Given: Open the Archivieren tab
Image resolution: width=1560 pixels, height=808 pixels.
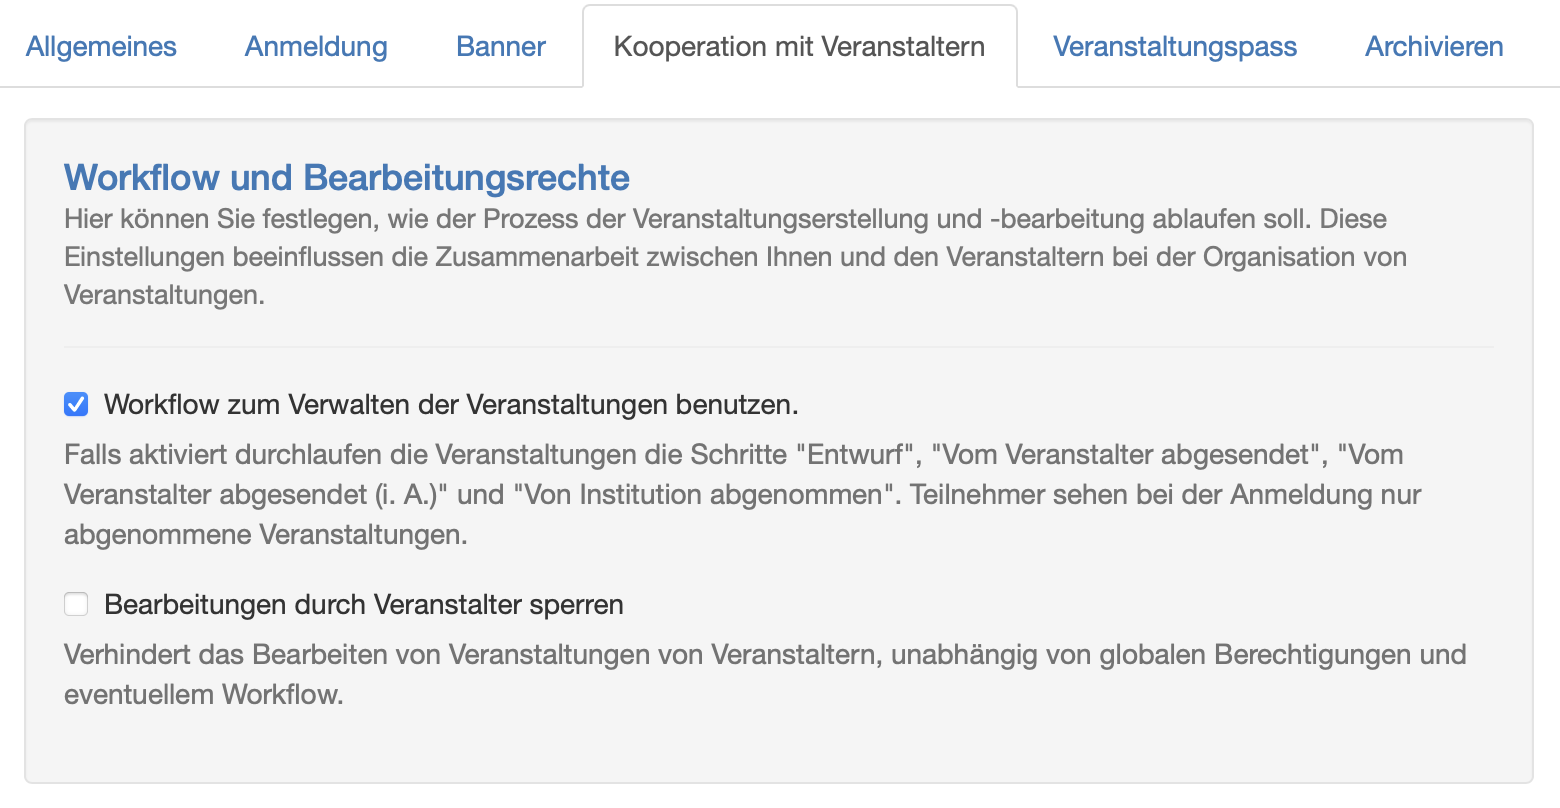Looking at the screenshot, I should pyautogui.click(x=1434, y=47).
